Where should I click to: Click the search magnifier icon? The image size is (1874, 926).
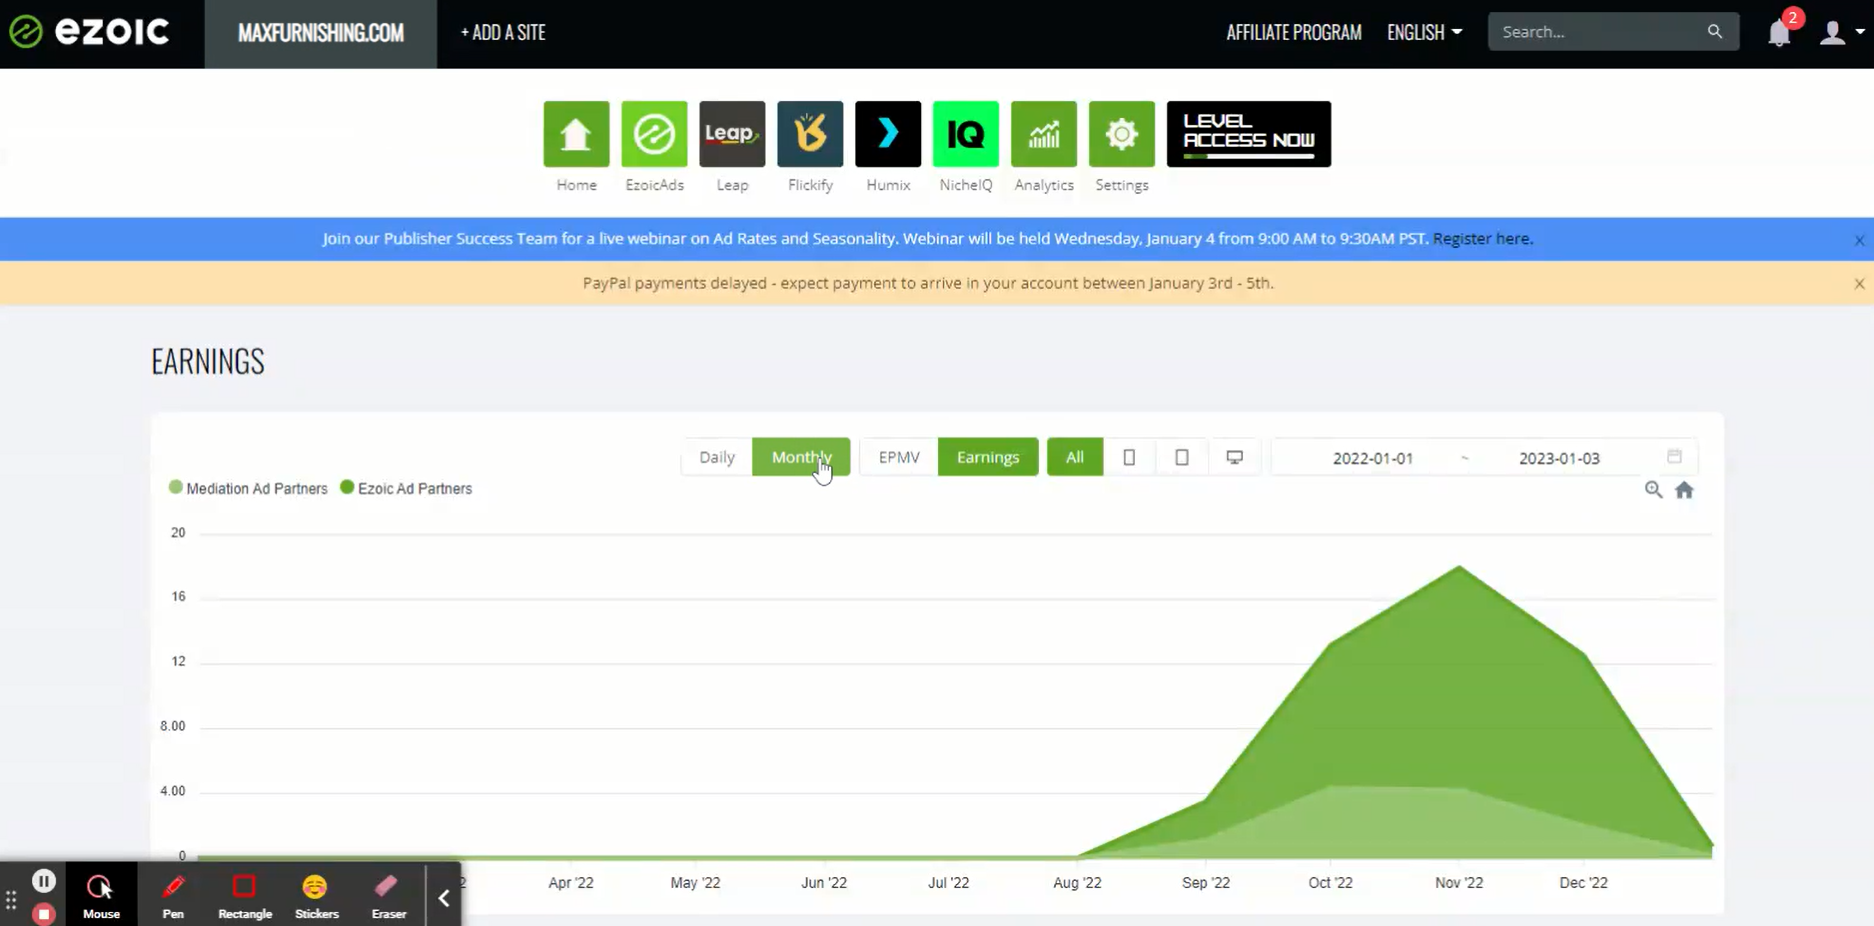point(1715,32)
